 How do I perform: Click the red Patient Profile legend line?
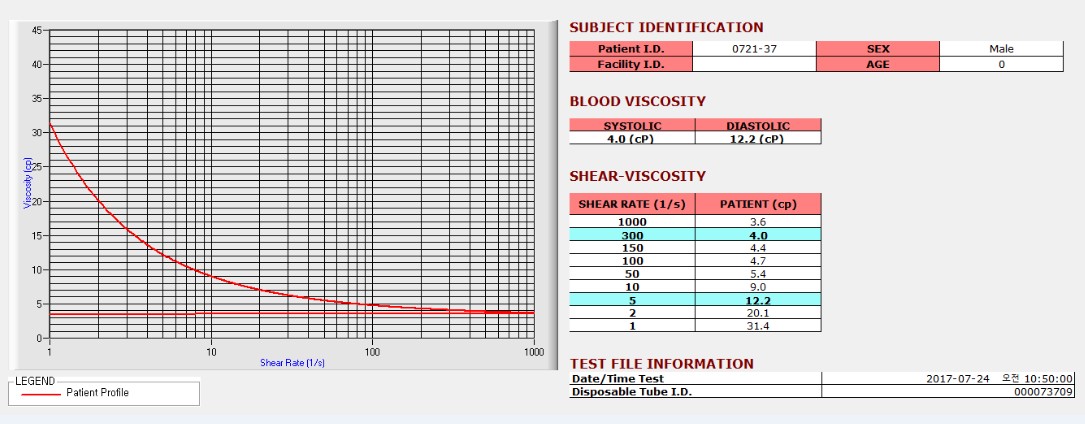click(41, 394)
